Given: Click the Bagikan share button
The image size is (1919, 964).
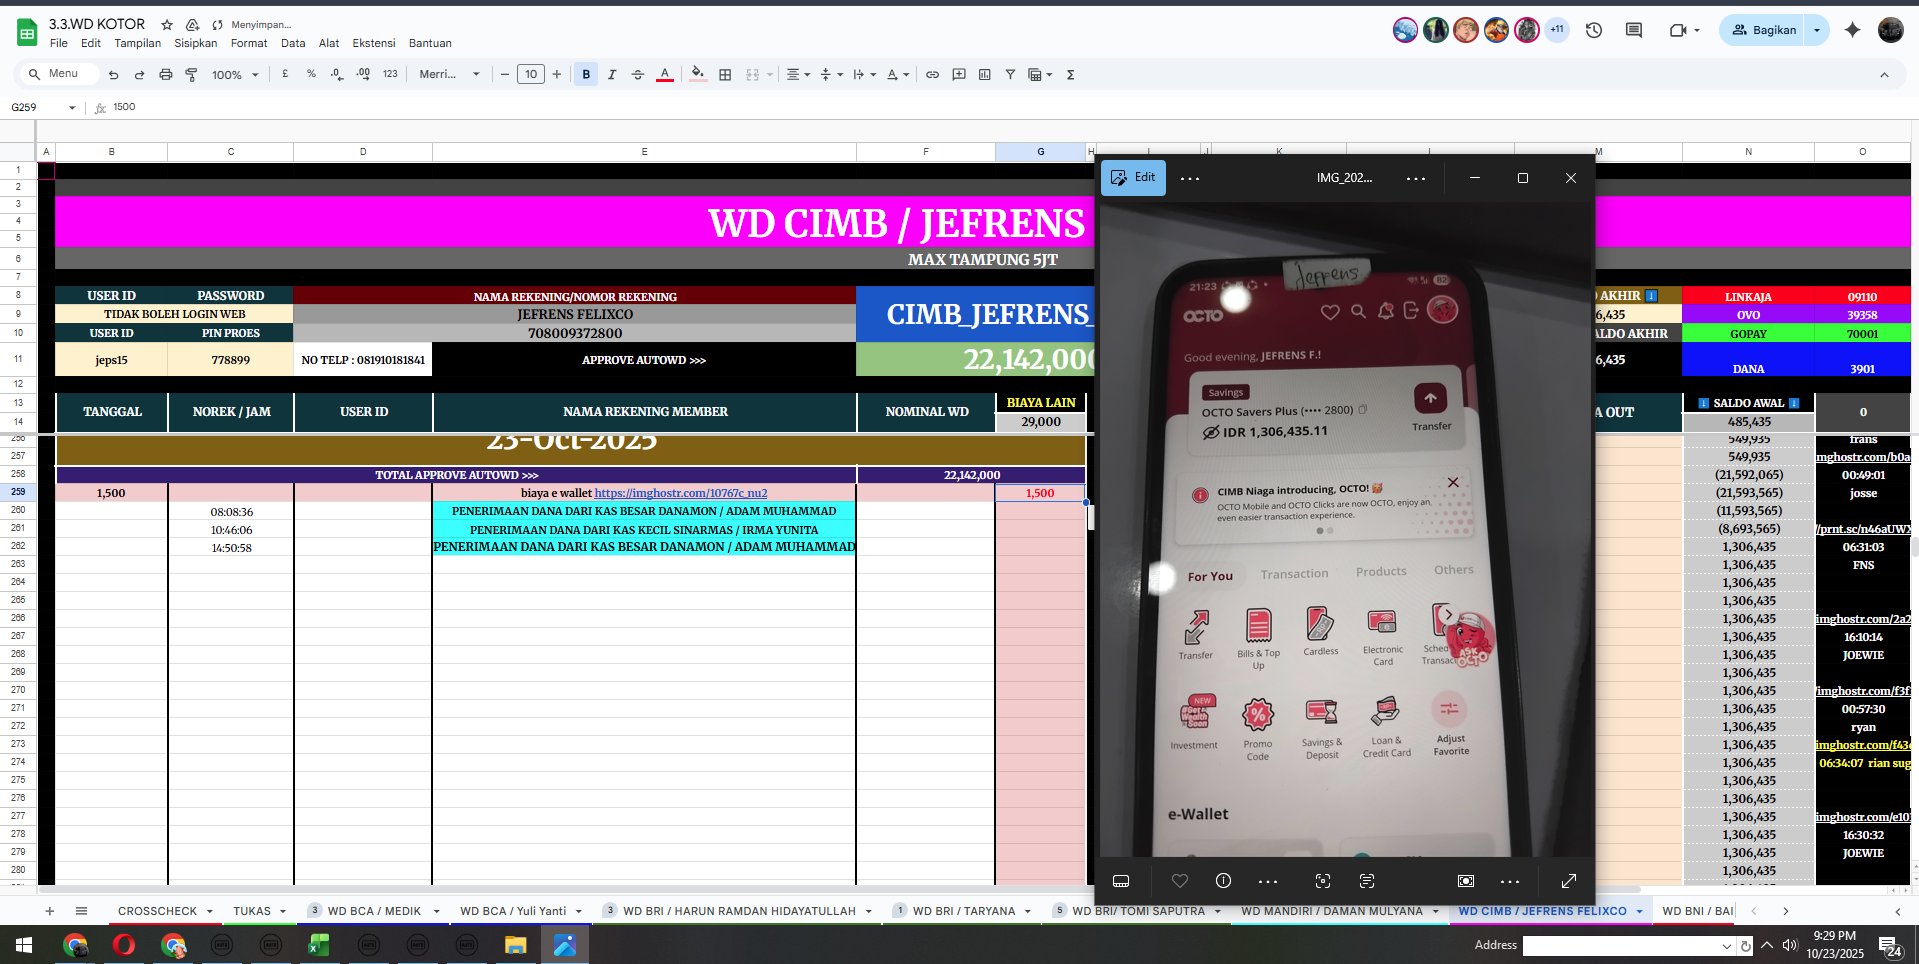Looking at the screenshot, I should click(1764, 30).
